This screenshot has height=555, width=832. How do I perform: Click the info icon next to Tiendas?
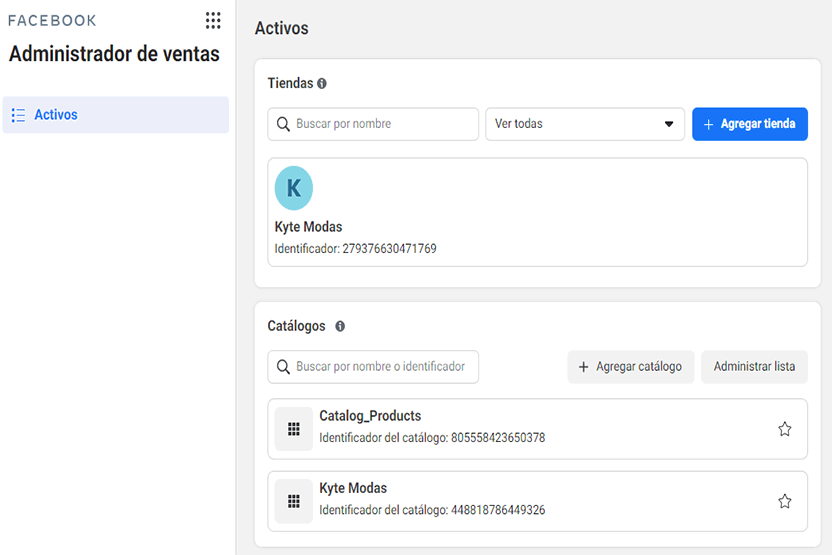tap(322, 83)
